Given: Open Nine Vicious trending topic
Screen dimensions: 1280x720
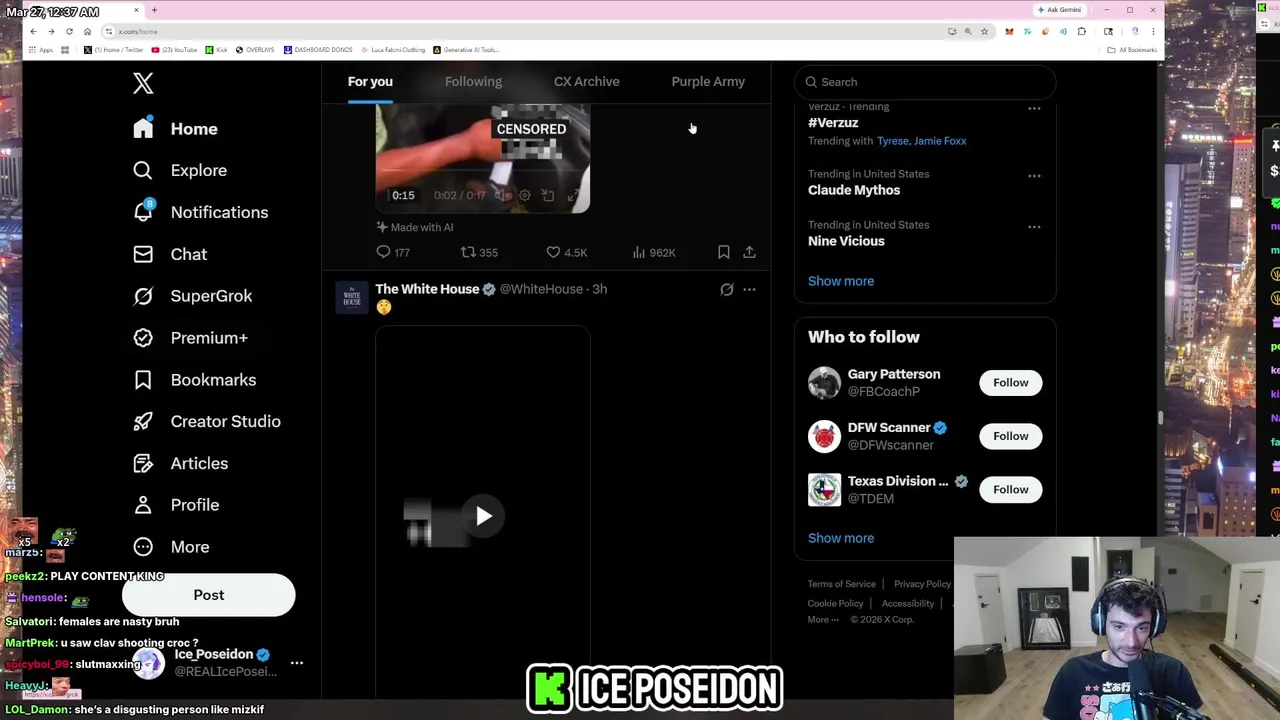Looking at the screenshot, I should click(846, 241).
